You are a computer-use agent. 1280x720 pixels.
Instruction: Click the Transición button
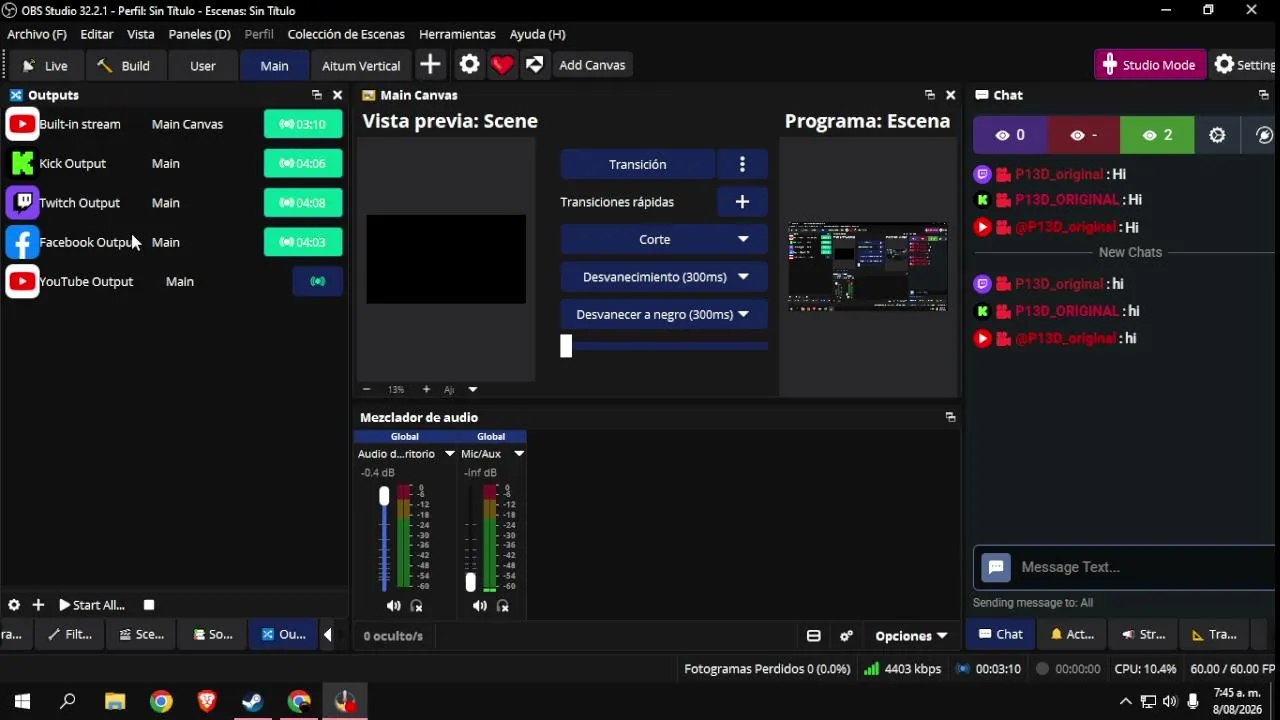coord(638,164)
